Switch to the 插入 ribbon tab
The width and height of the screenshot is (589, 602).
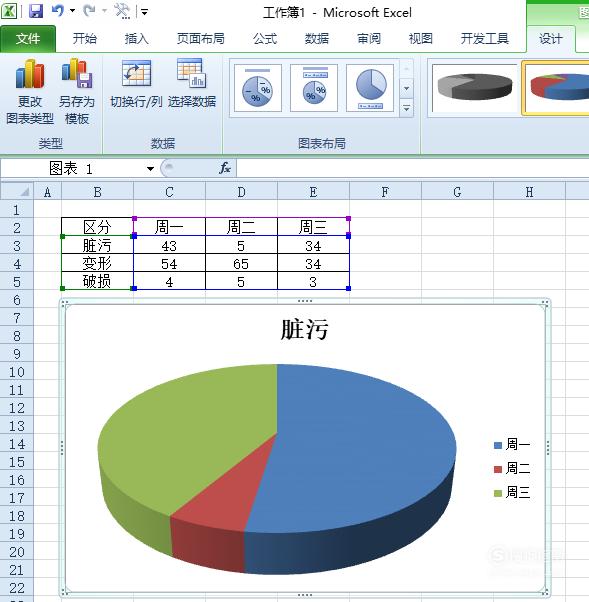coord(136,39)
